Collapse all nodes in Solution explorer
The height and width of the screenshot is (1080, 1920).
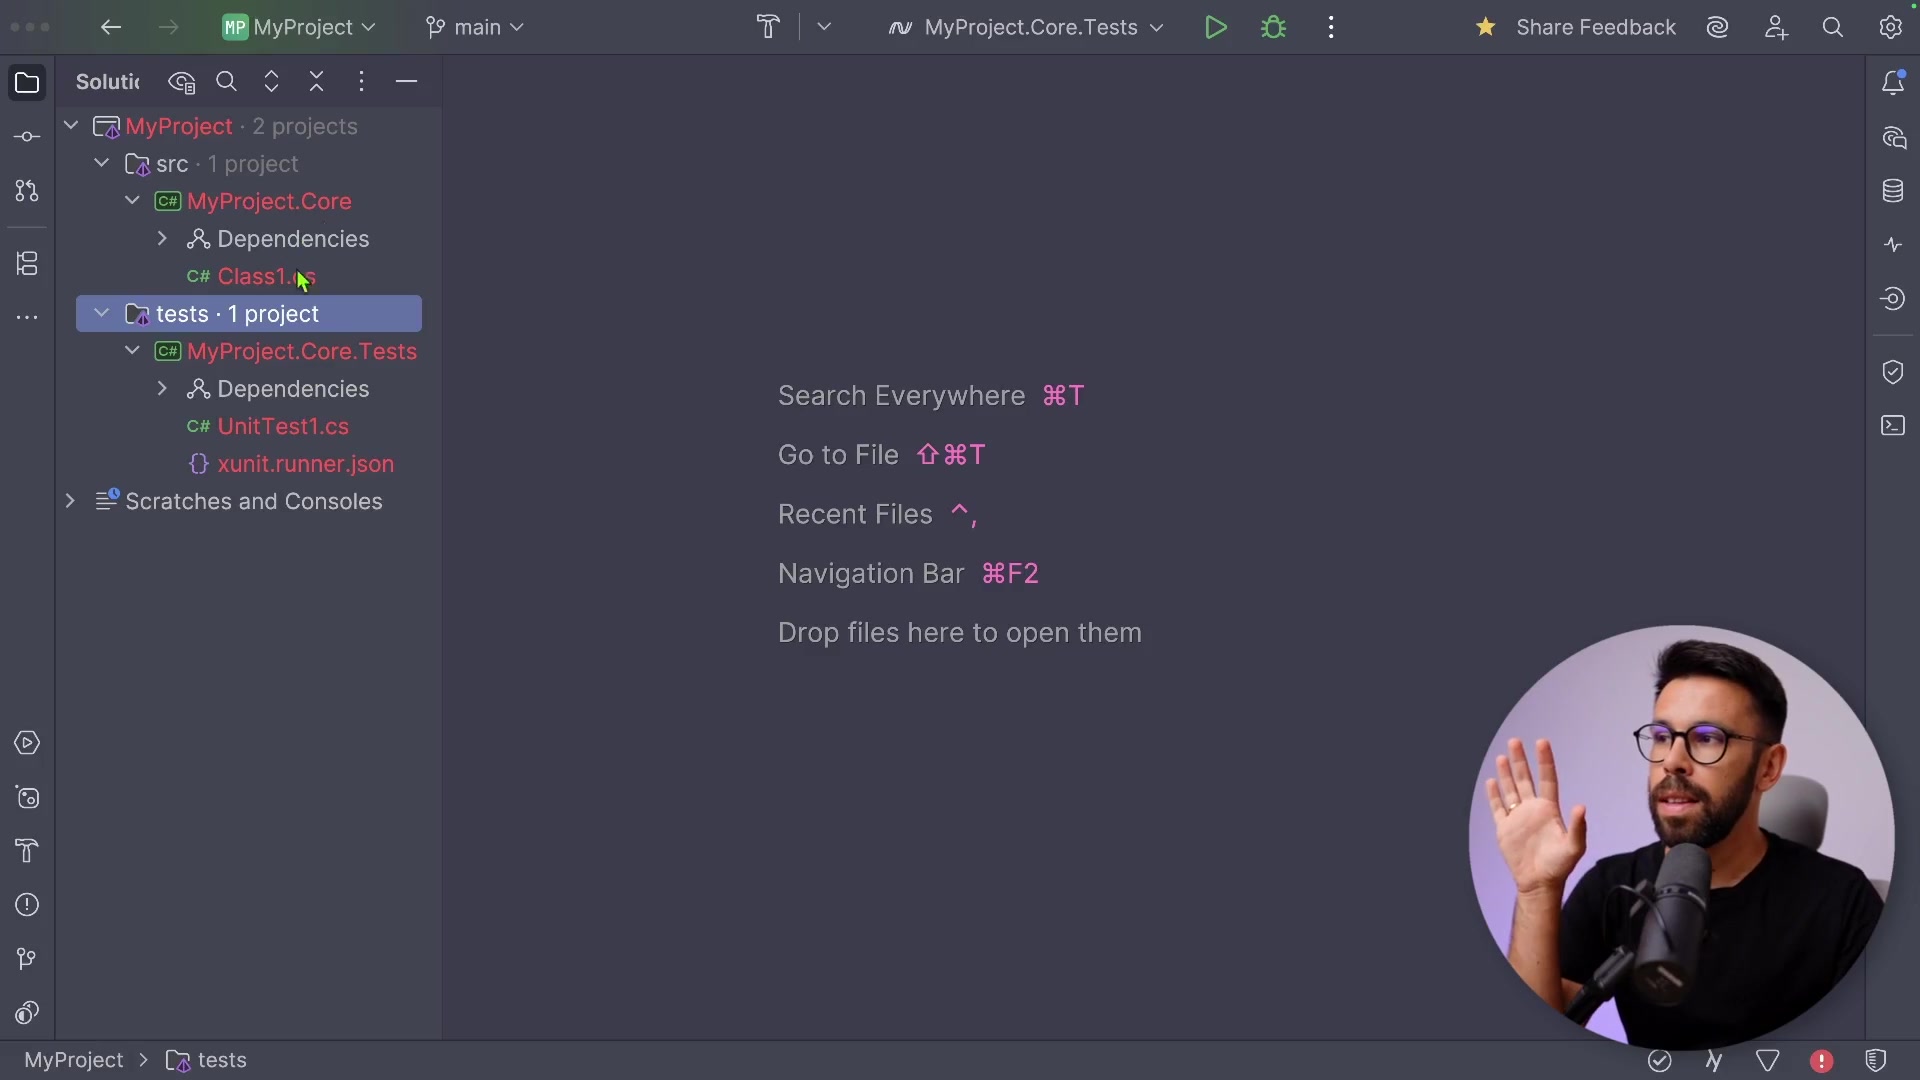tap(317, 82)
